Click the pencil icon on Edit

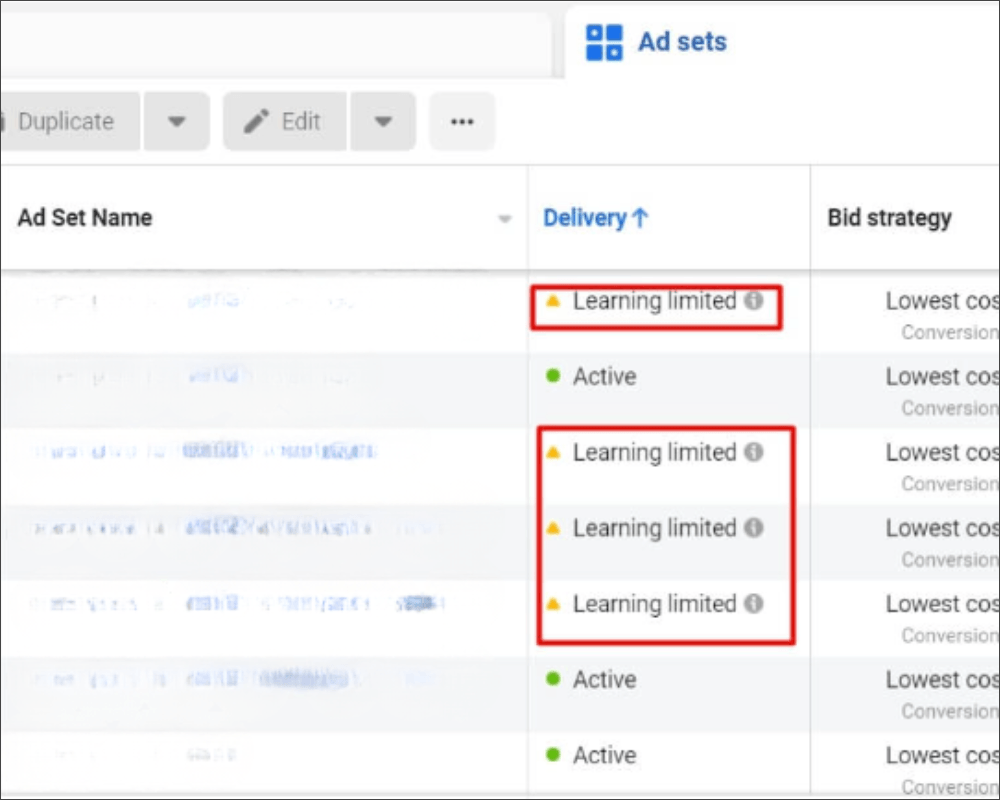pyautogui.click(x=256, y=121)
